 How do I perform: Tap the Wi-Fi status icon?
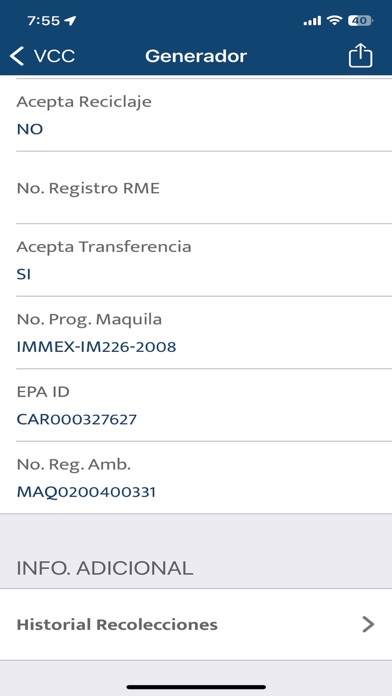(334, 20)
